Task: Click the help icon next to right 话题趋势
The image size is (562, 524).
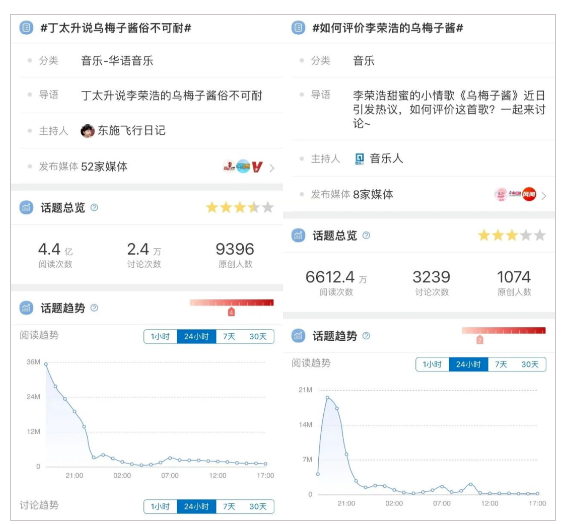Action: click(366, 335)
